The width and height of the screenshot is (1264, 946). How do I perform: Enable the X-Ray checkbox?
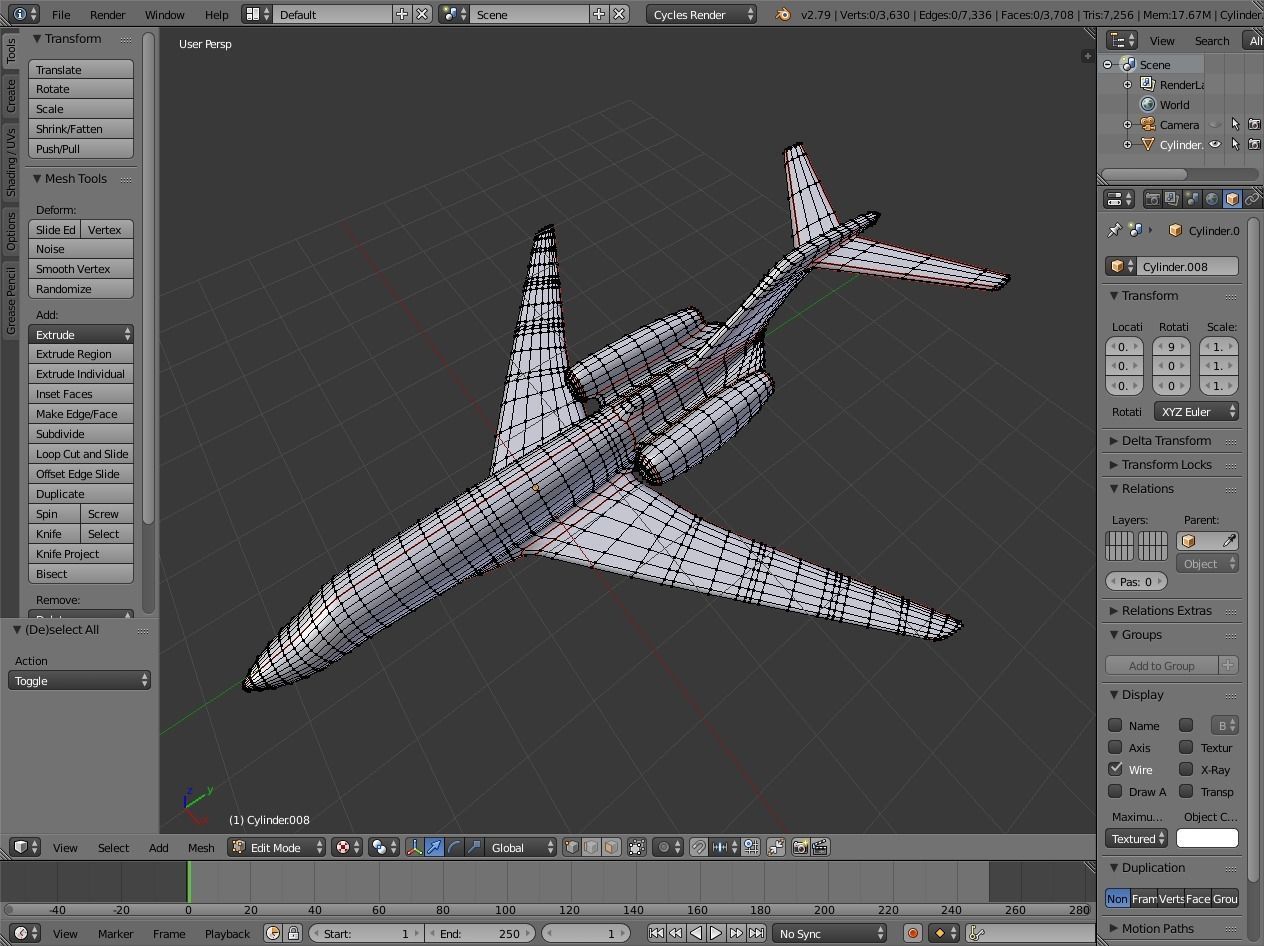(1186, 769)
